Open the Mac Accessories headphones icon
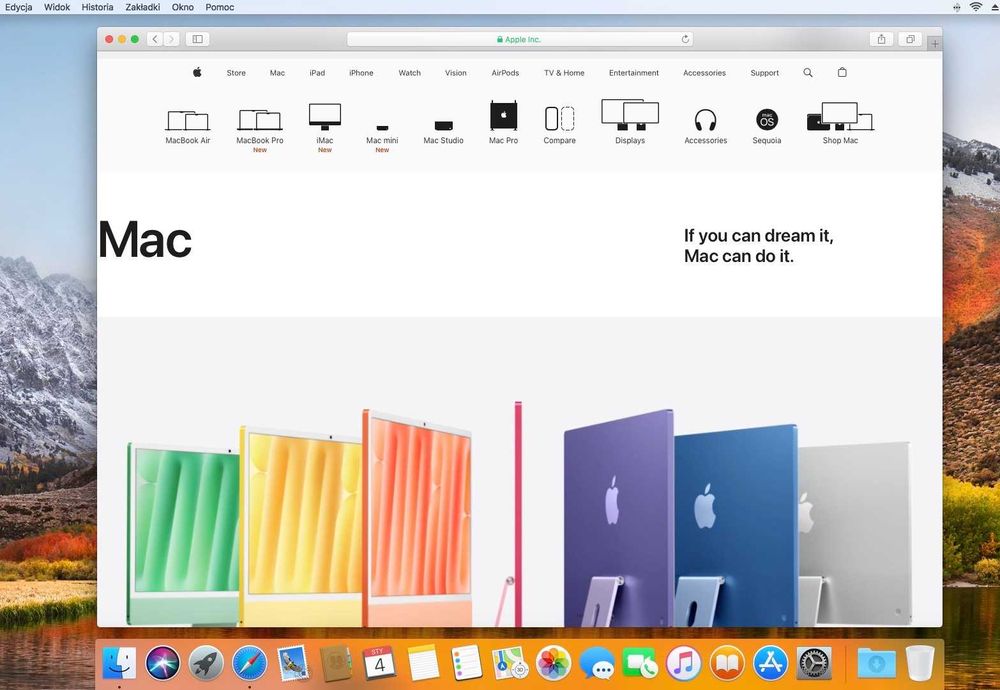This screenshot has width=1000, height=690. coord(705,120)
